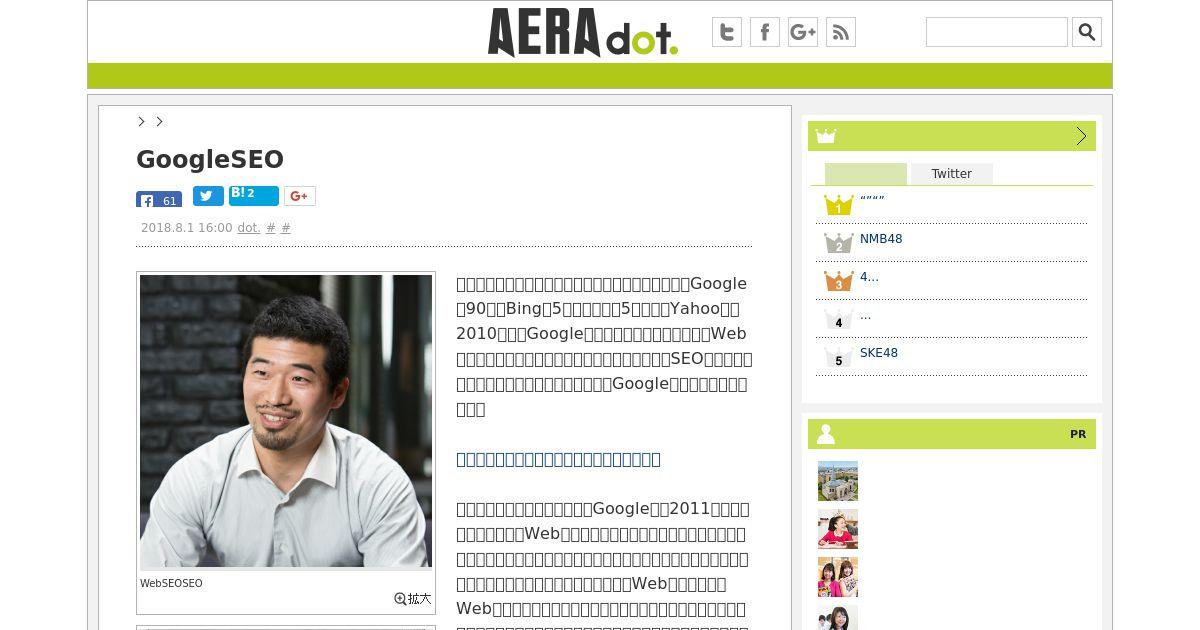The width and height of the screenshot is (1200, 630).
Task: Open the RSS feed icon in header
Action: [x=841, y=32]
